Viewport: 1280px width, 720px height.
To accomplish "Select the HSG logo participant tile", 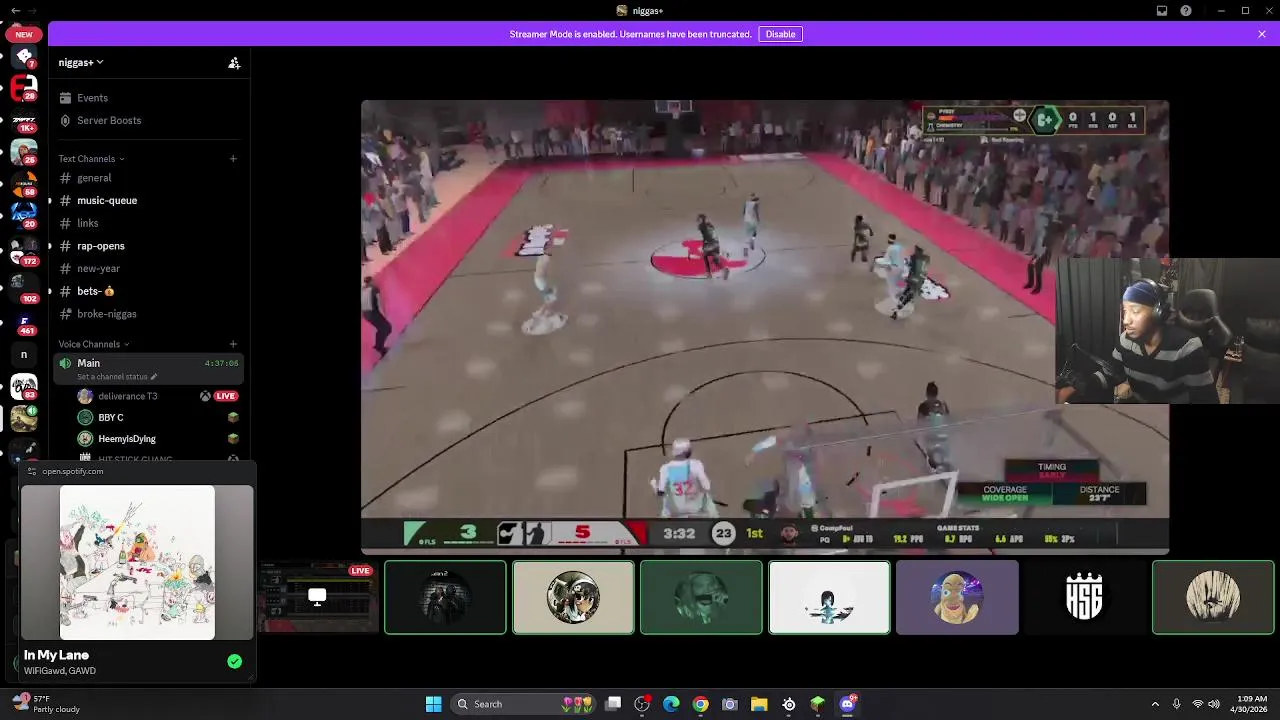I will pyautogui.click(x=1085, y=598).
